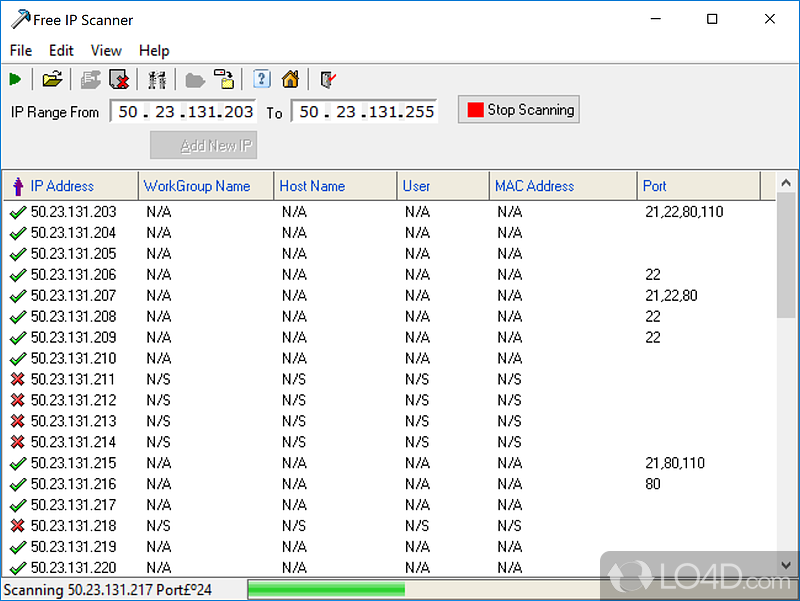
Task: Open Help using question mark icon
Action: (x=261, y=79)
